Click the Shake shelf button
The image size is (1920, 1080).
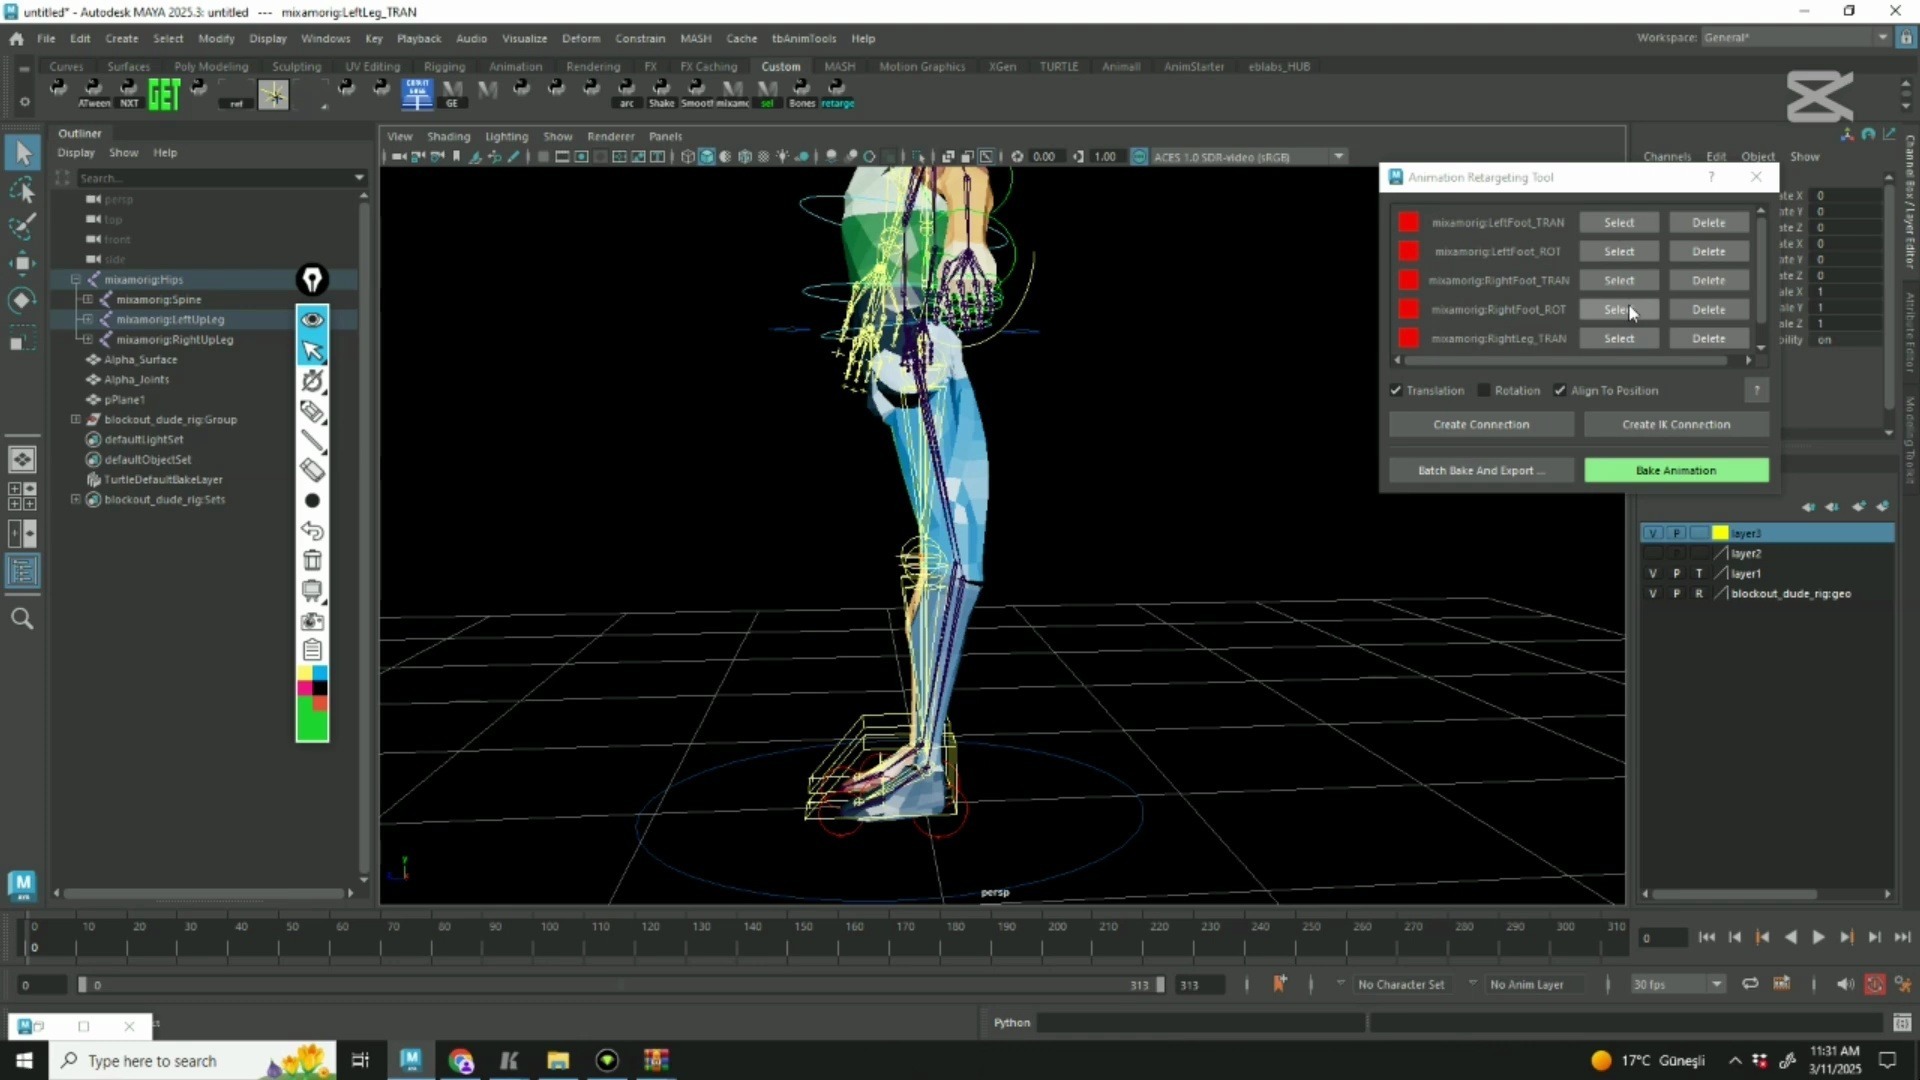(x=661, y=93)
